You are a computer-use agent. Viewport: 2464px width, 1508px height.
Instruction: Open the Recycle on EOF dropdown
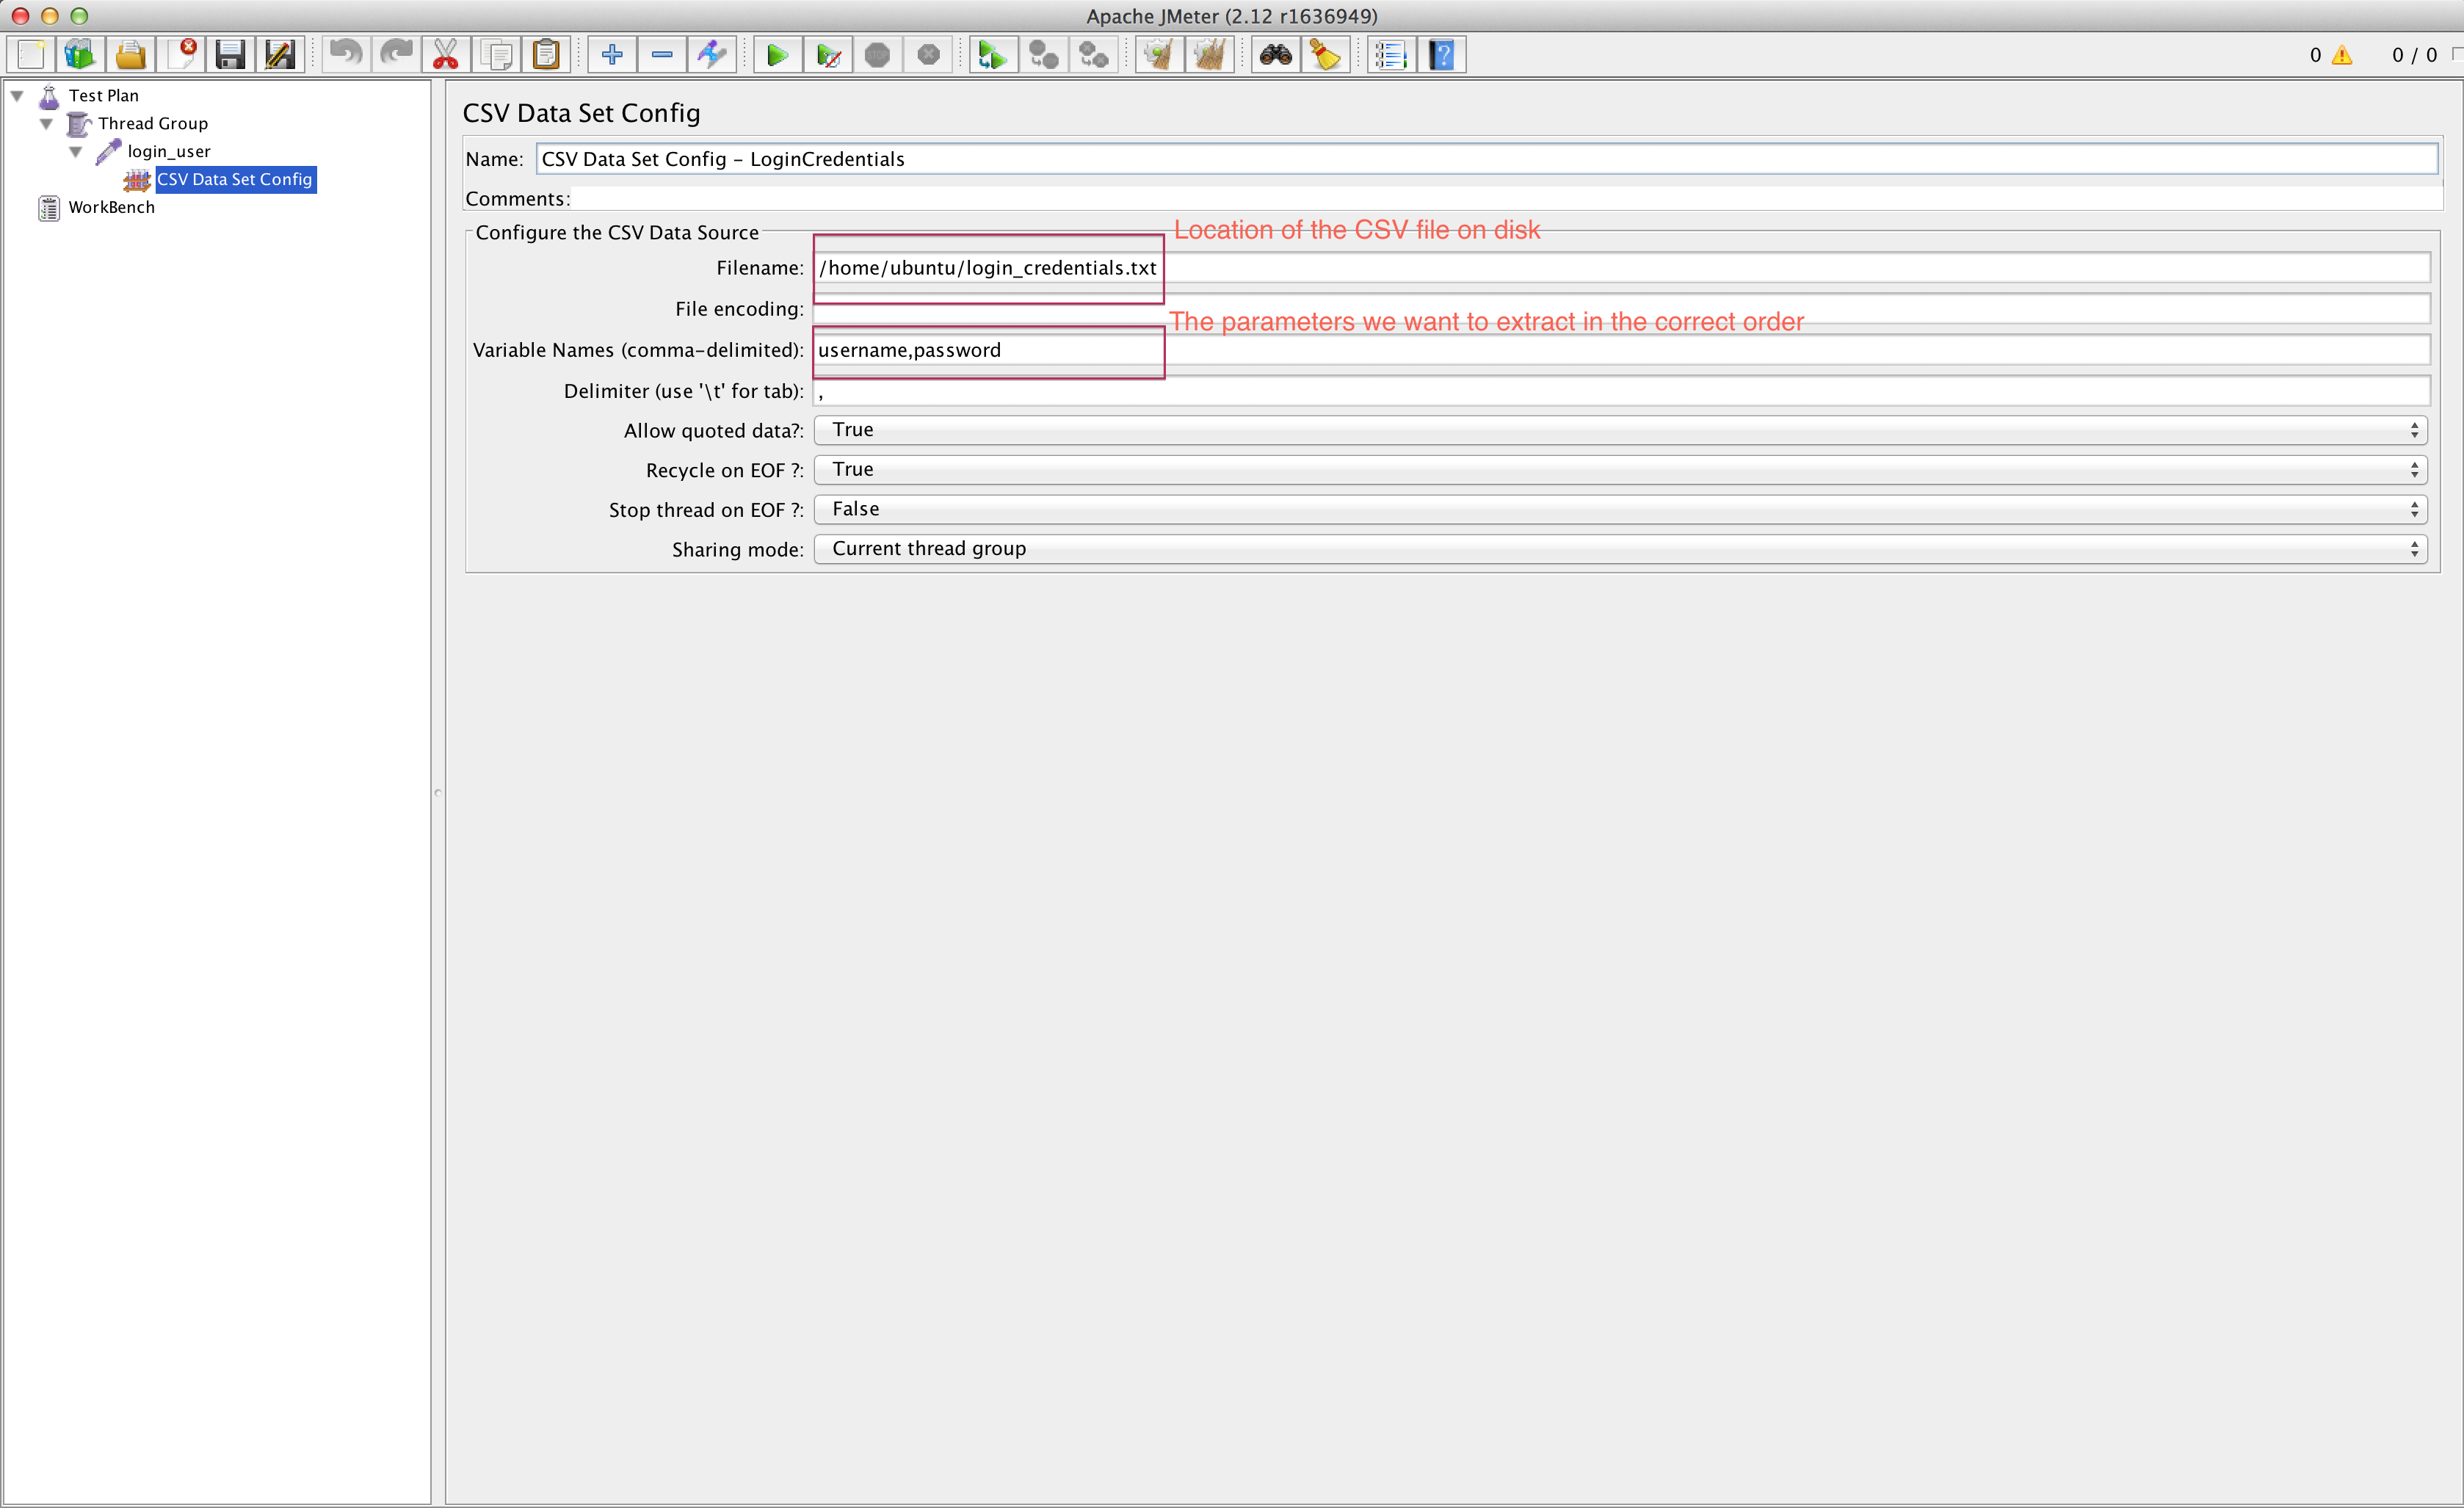1620,470
